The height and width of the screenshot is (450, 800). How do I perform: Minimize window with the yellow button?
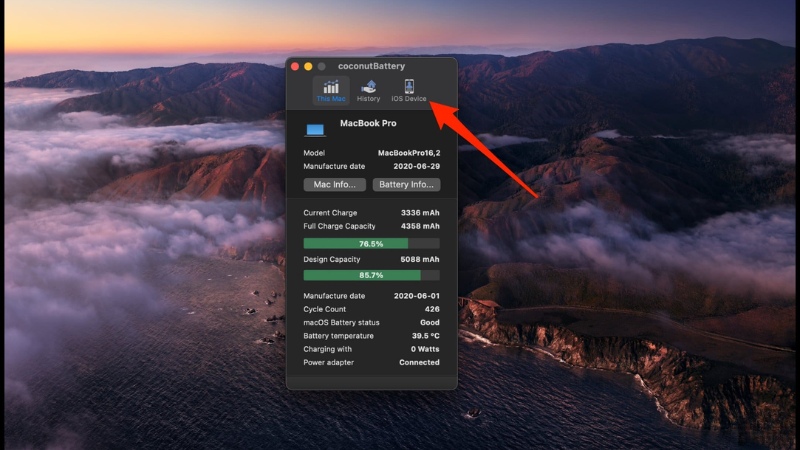pyautogui.click(x=308, y=66)
